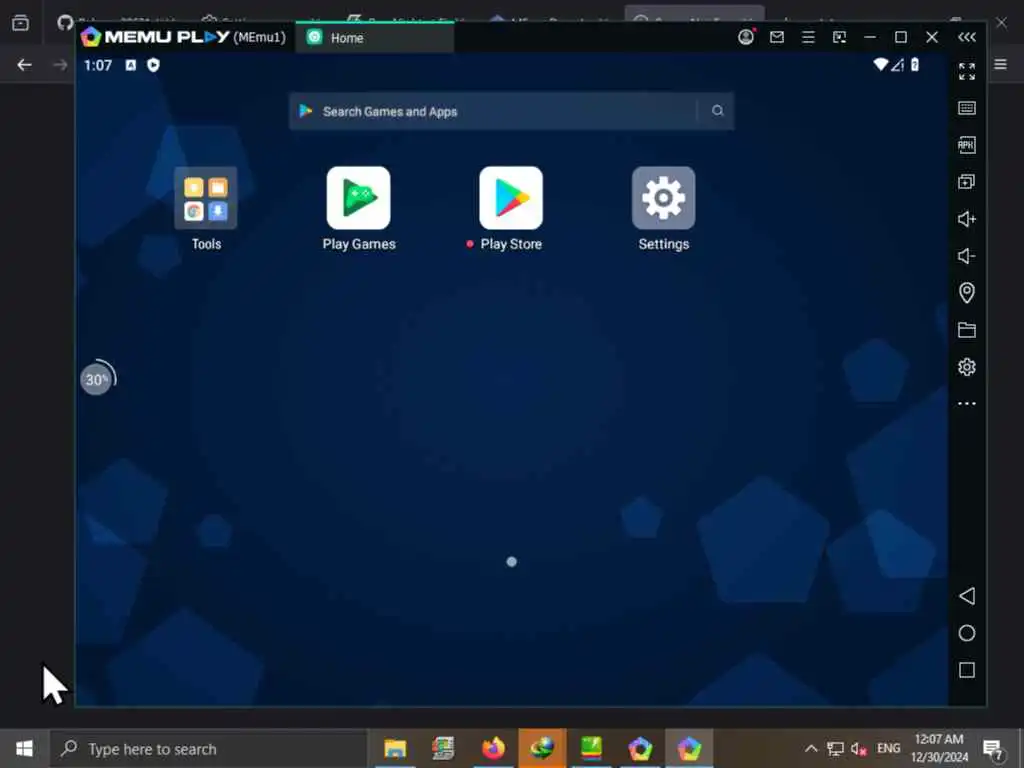Open Firefox from the taskbar
1024x768 pixels.
[493, 748]
